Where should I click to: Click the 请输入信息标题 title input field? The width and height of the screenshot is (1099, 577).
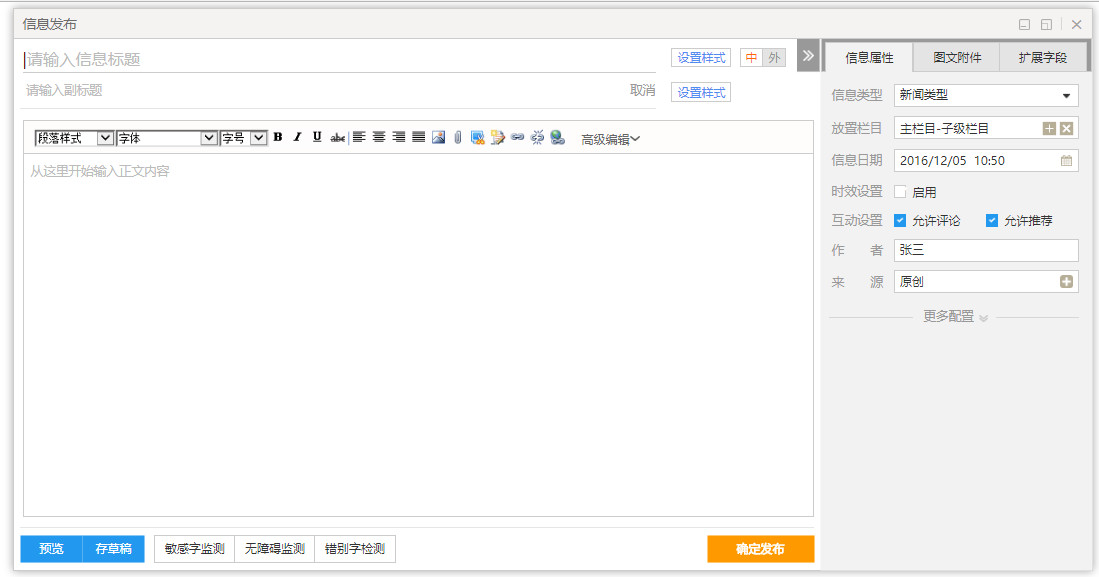340,59
